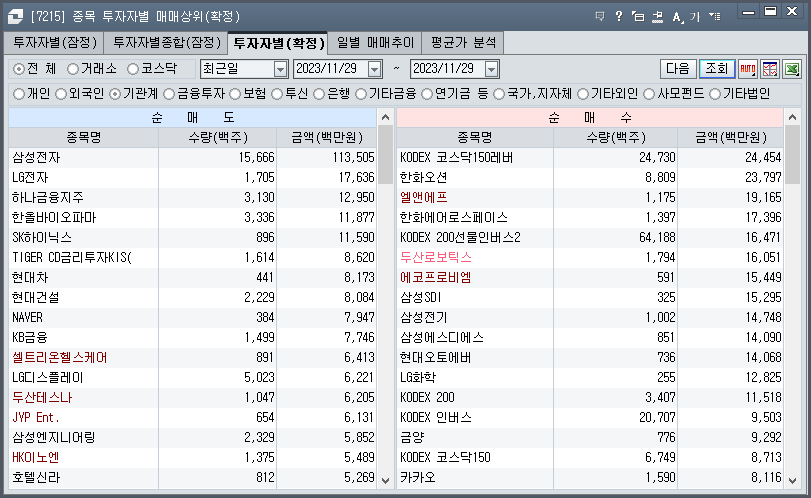Select 두산로보틱스 row
This screenshot has width=811, height=498.
pyautogui.click(x=590, y=258)
